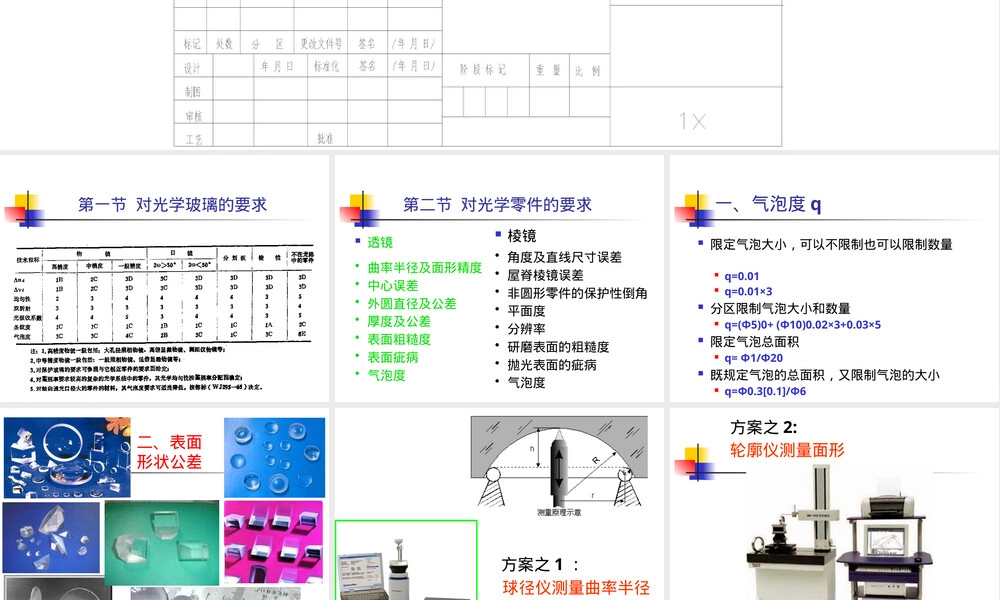Select the 二、表面形状公差 red title text

pos(170,452)
